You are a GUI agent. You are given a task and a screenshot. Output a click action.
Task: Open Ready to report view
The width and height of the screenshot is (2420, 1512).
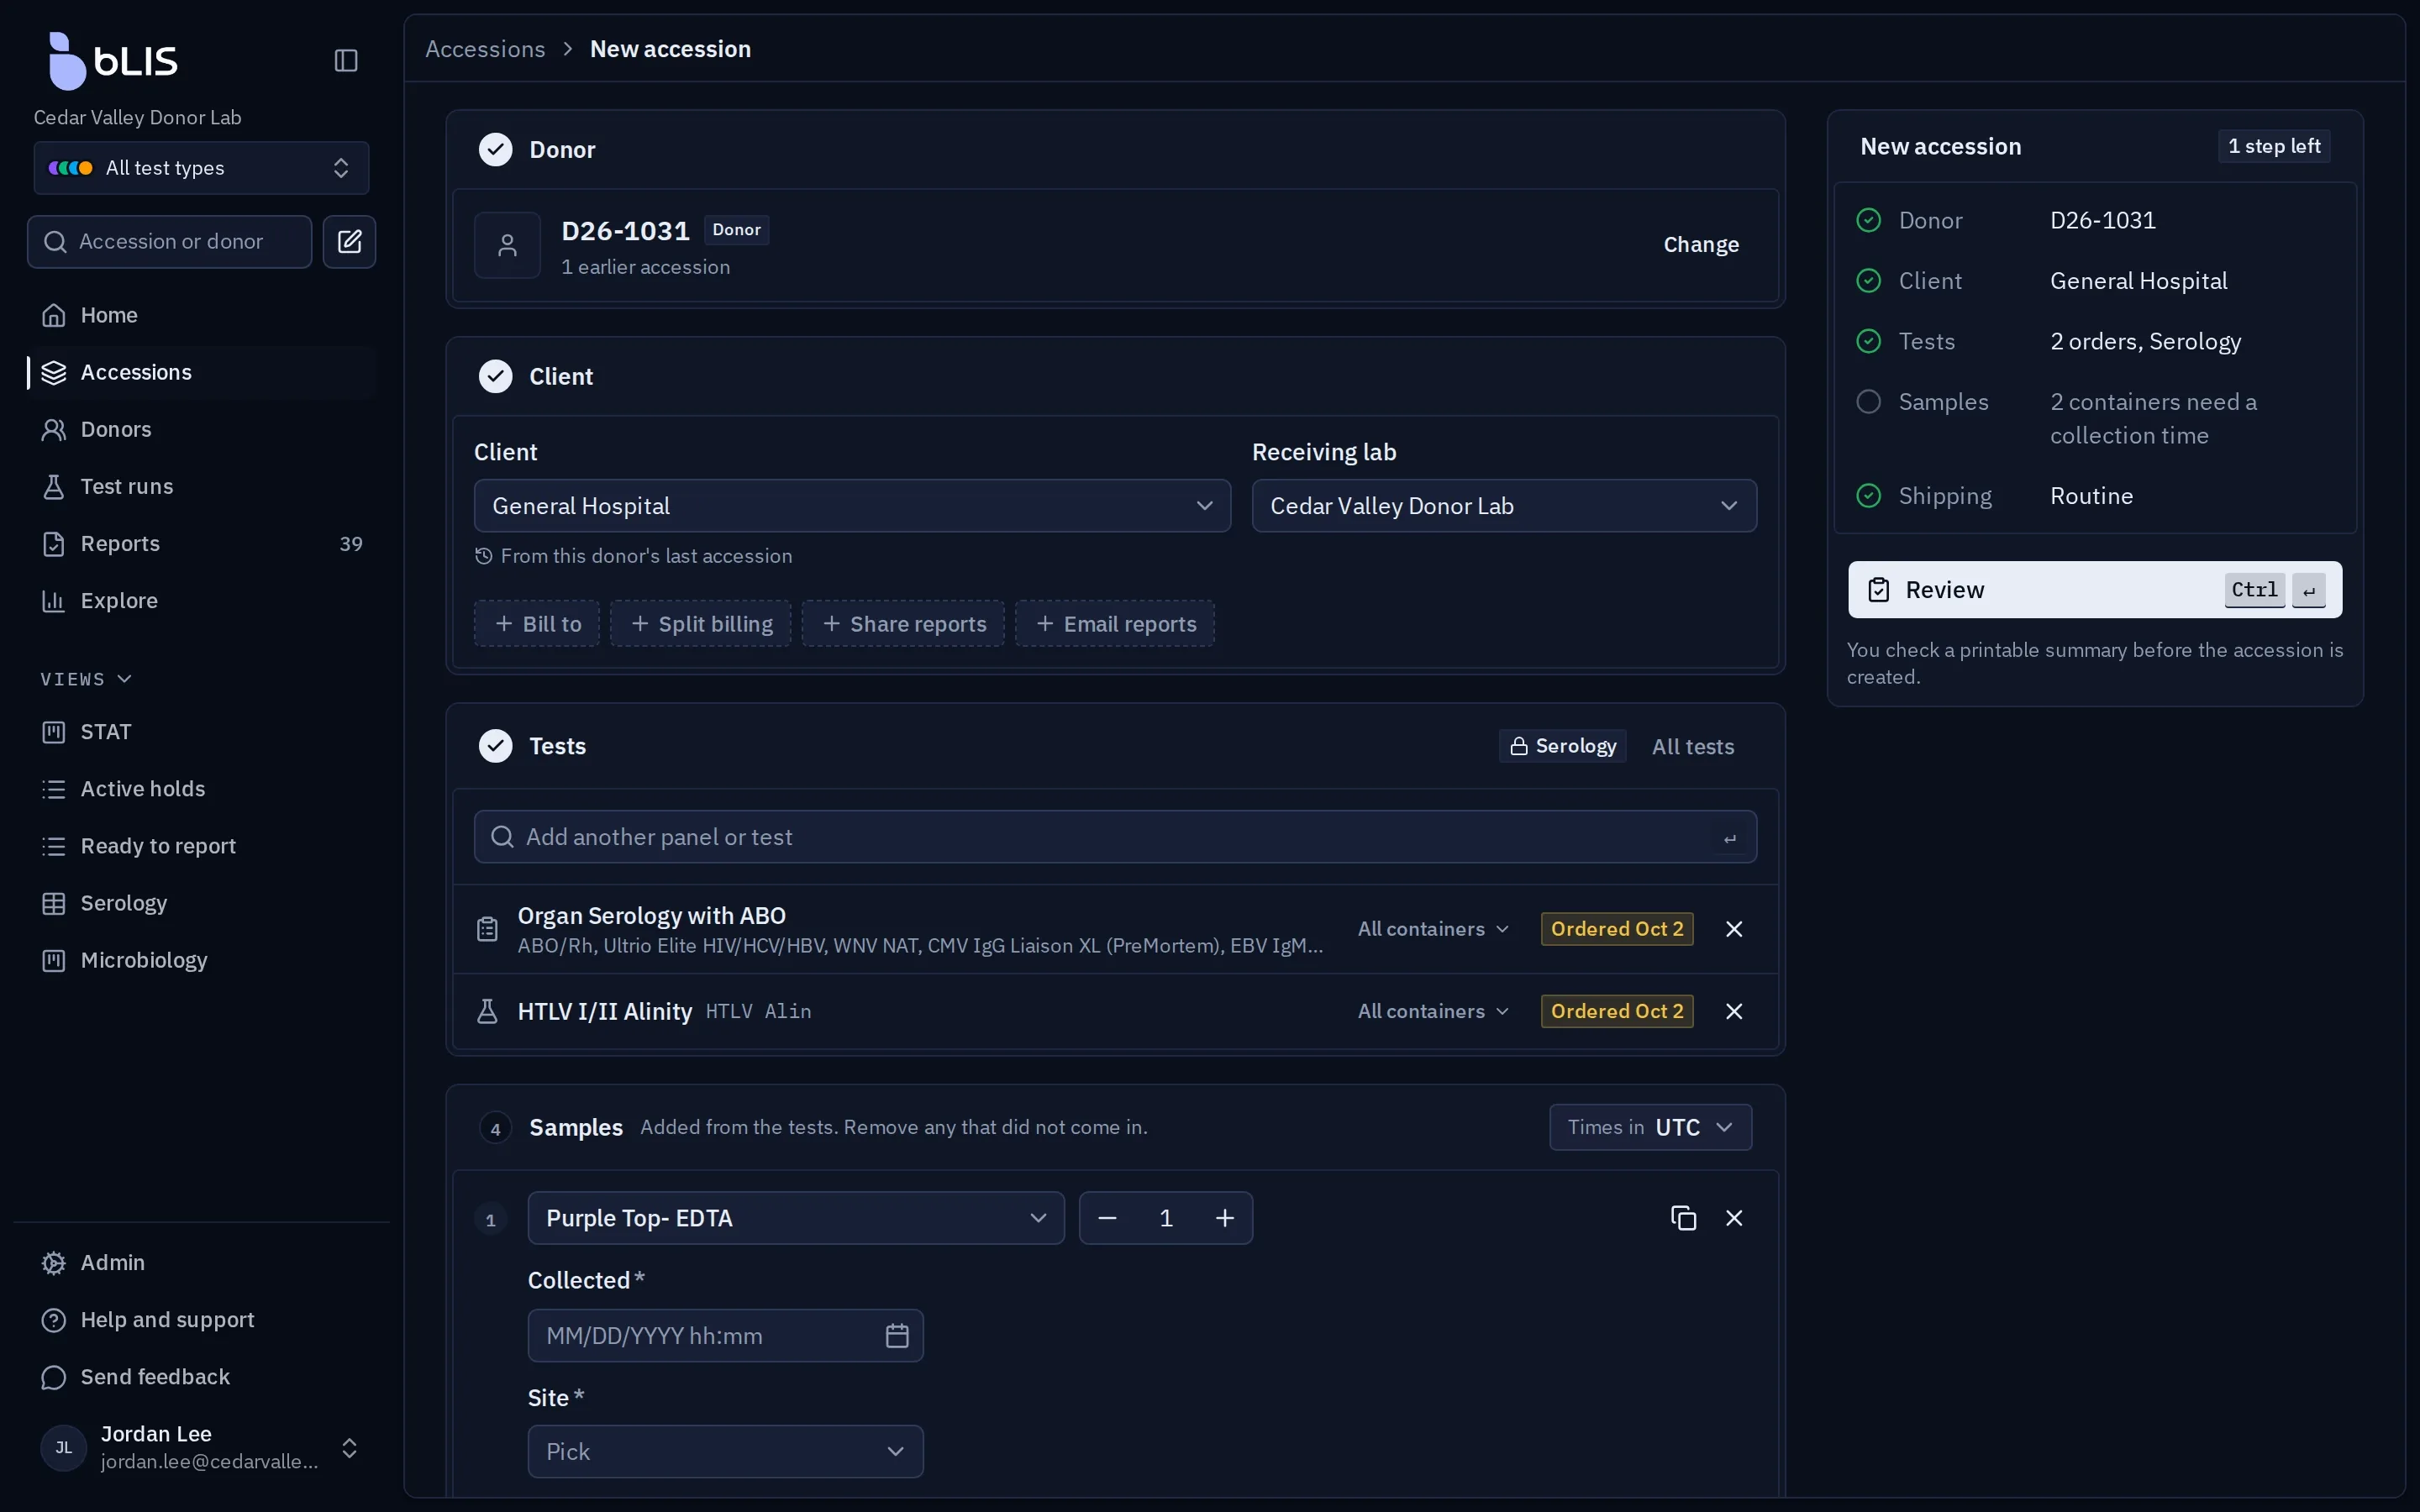point(201,846)
